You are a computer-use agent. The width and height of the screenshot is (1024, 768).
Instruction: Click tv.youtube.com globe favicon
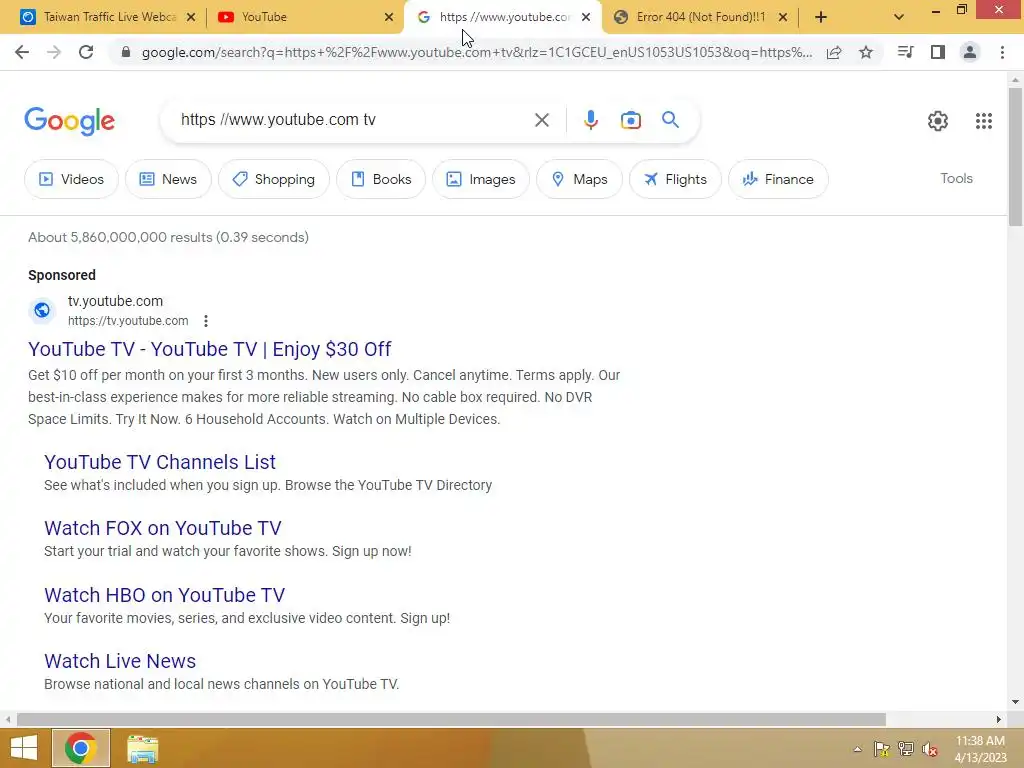(42, 310)
